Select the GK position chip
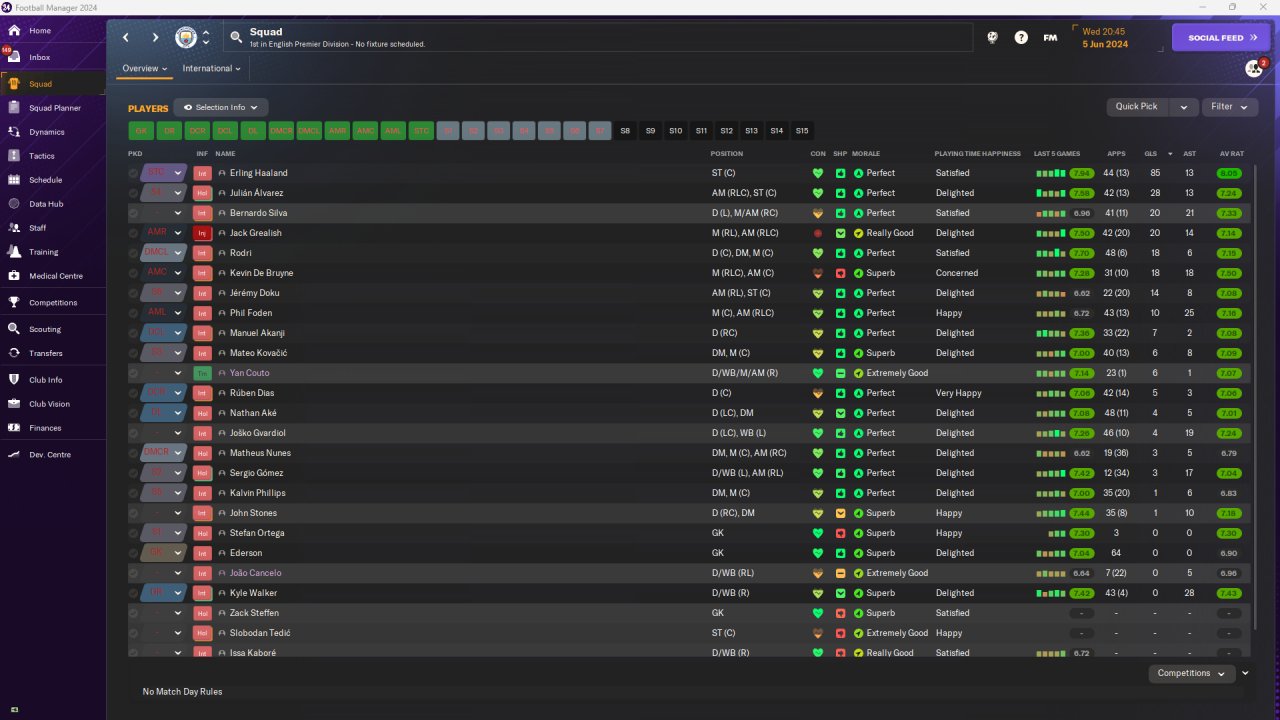The width and height of the screenshot is (1280, 720). tap(141, 131)
